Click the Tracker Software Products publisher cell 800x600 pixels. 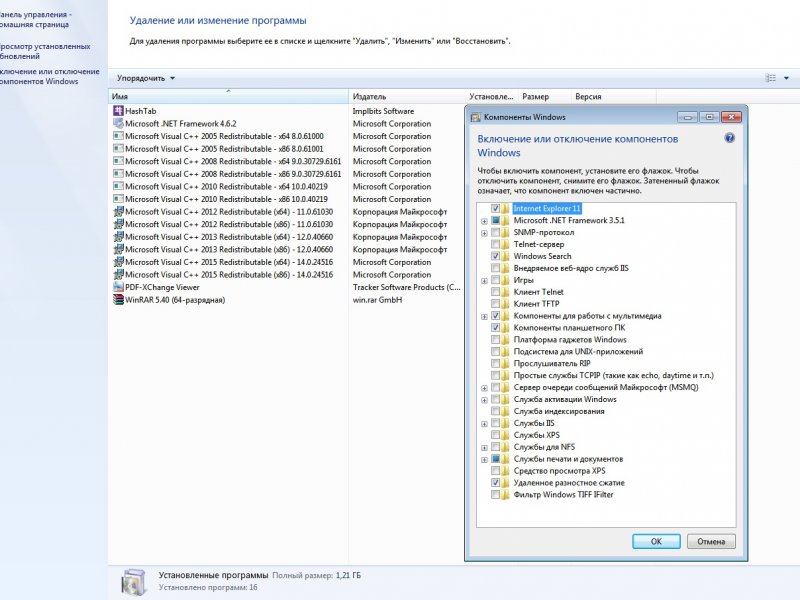(x=407, y=287)
